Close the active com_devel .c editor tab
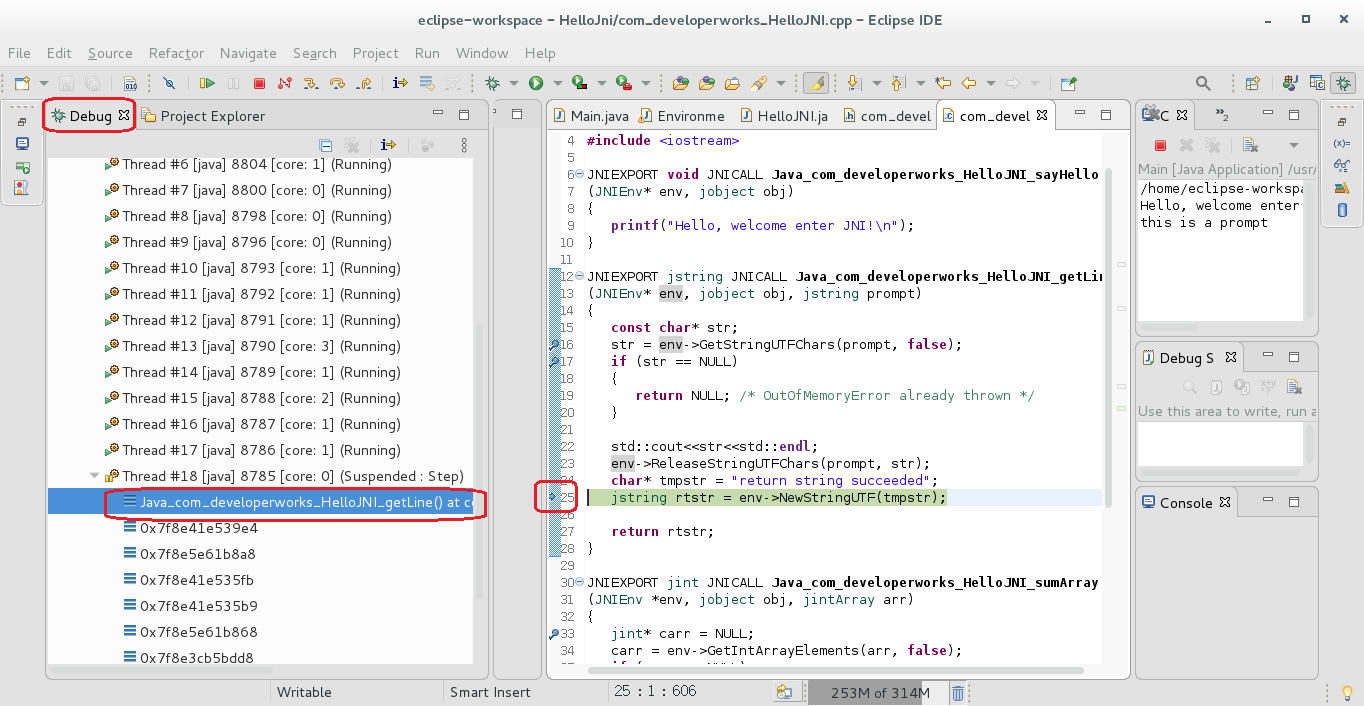Image resolution: width=1364 pixels, height=706 pixels. 1041,115
